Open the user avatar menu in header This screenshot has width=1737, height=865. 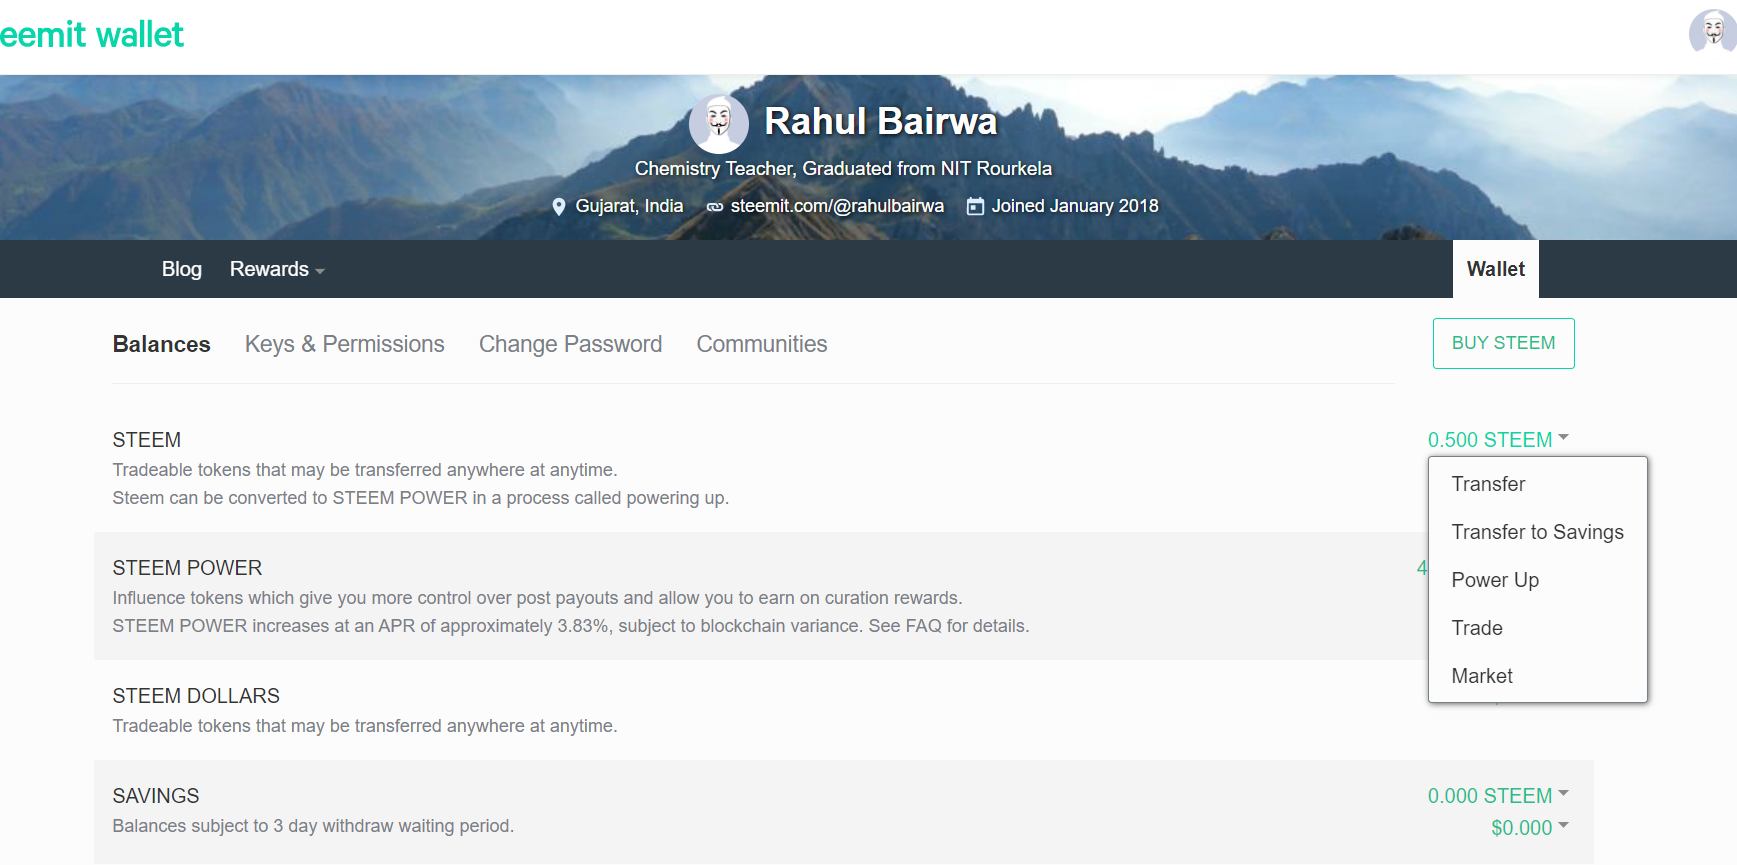1713,31
